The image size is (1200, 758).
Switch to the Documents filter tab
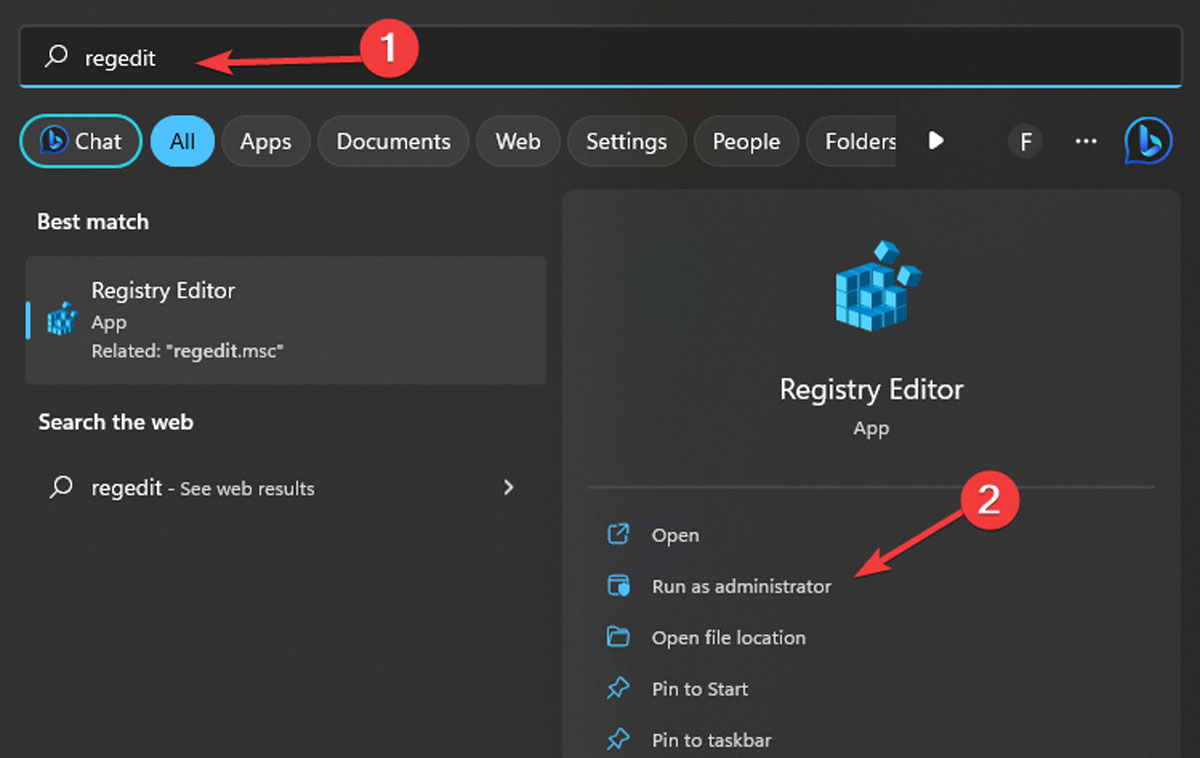[x=393, y=141]
